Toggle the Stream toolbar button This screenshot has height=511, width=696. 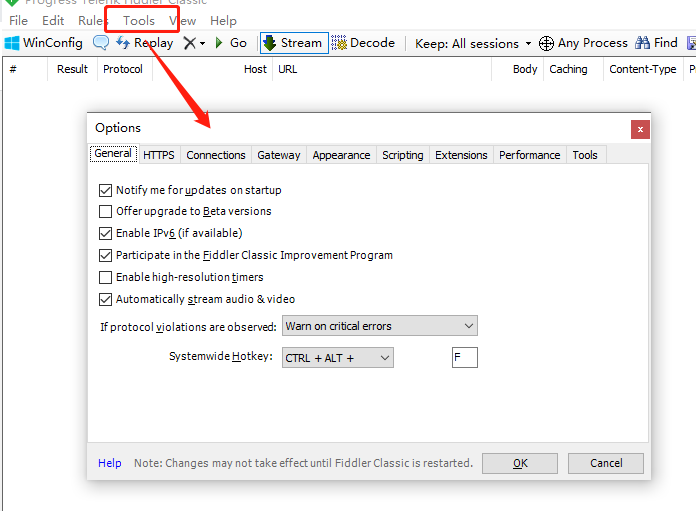pos(294,43)
